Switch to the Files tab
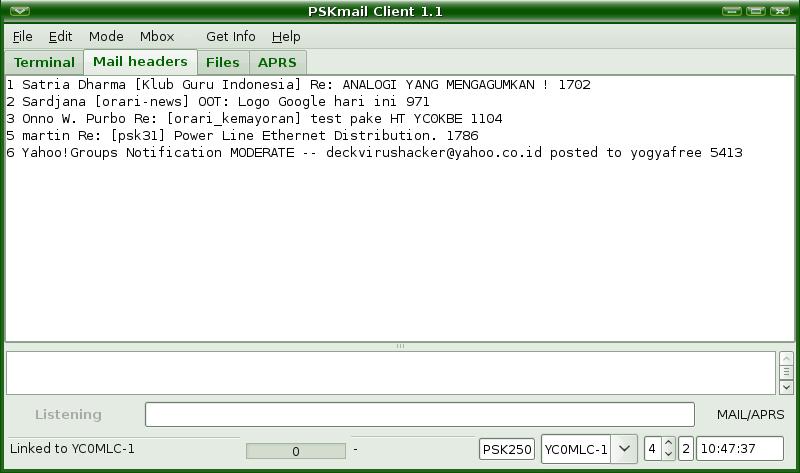The image size is (800, 473). (x=223, y=62)
